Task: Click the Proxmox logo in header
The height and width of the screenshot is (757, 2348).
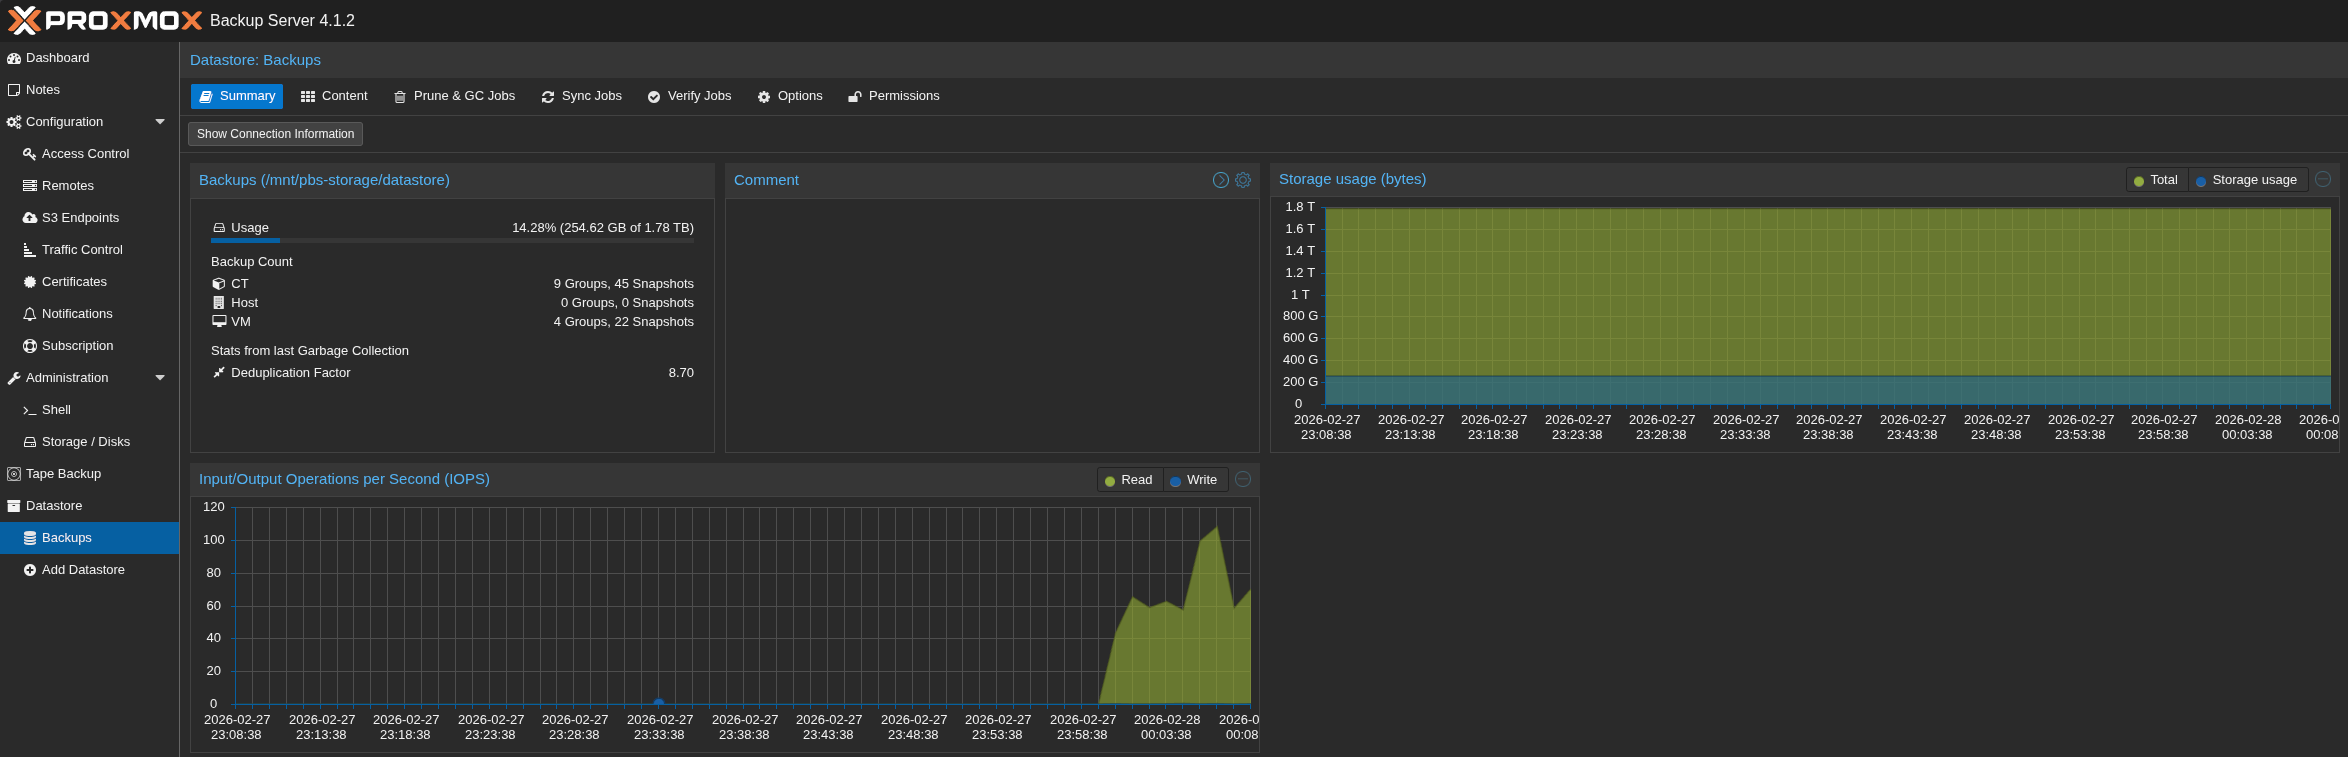Action: 105,20
